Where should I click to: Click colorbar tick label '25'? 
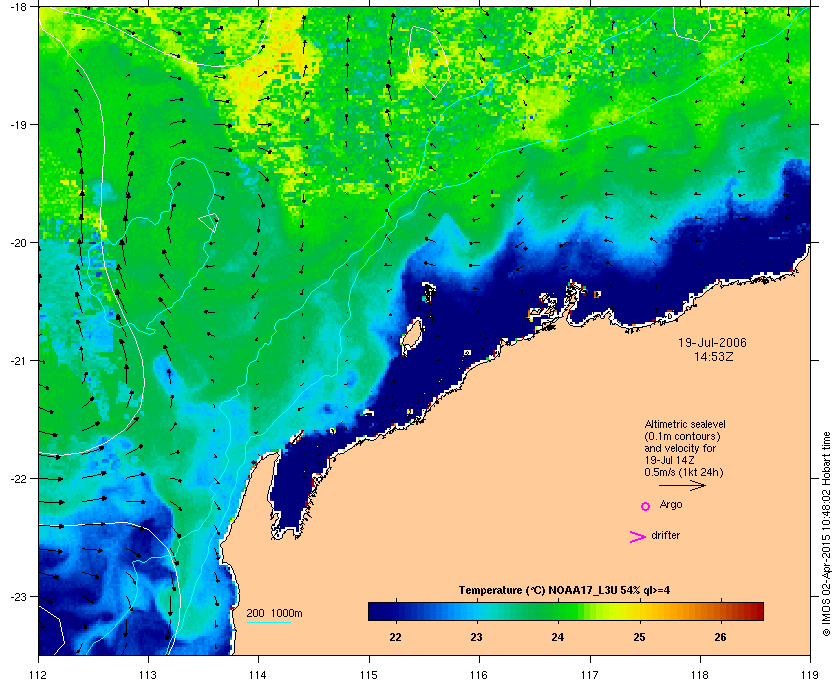coord(639,637)
